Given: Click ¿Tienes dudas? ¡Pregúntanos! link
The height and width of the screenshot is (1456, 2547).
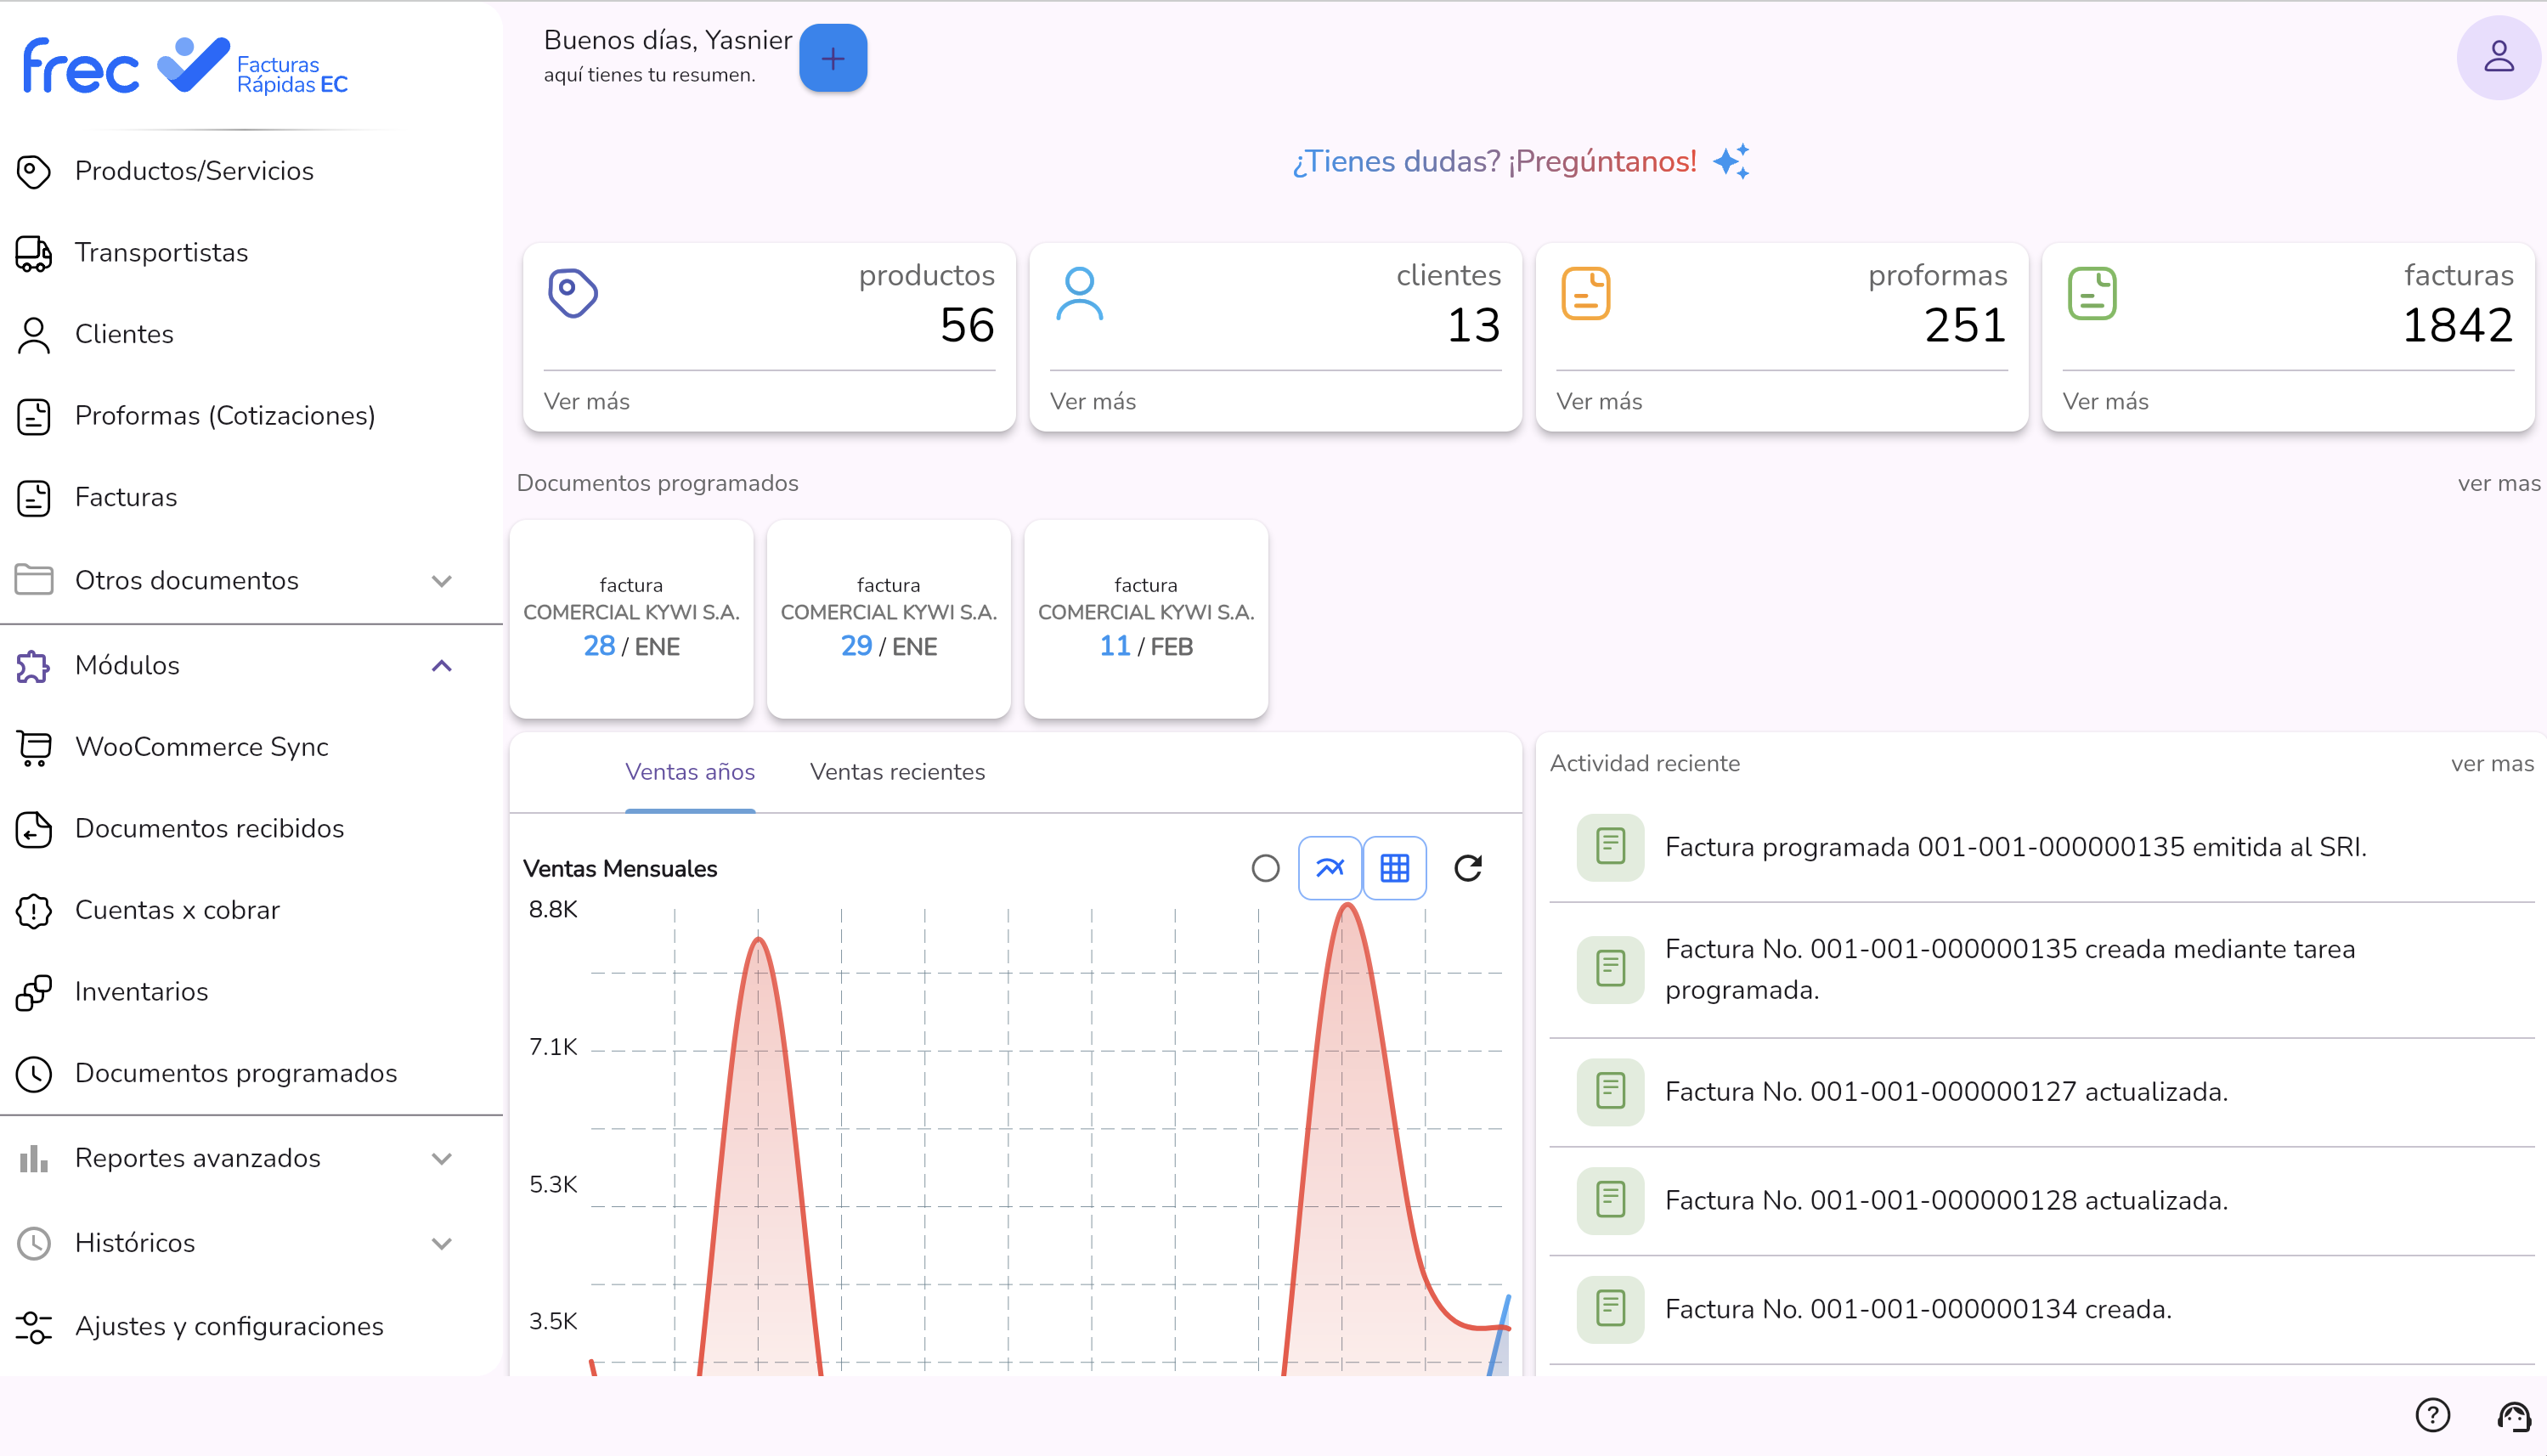Looking at the screenshot, I should (1494, 161).
